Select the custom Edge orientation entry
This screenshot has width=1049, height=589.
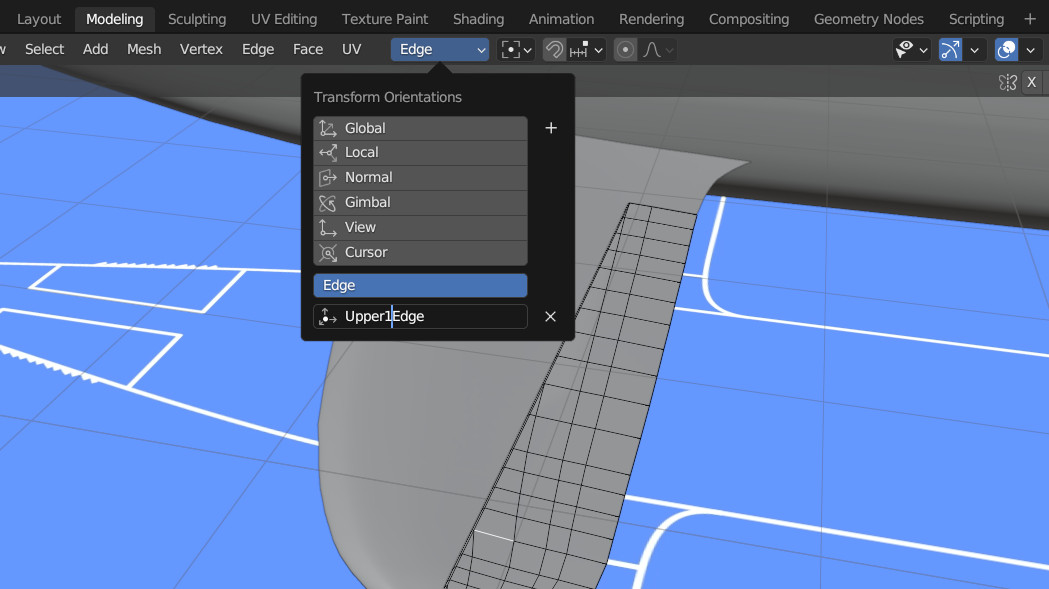point(420,285)
